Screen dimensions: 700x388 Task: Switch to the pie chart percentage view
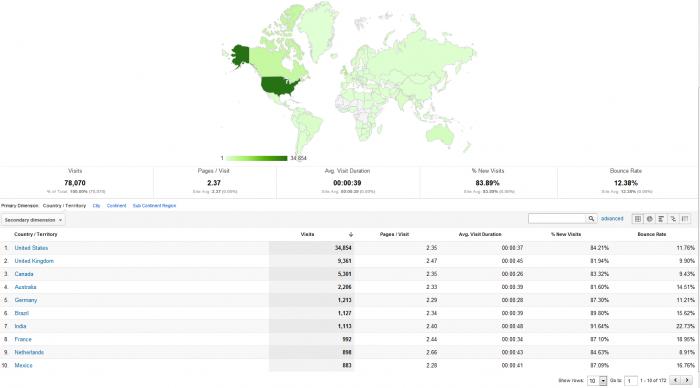650,219
